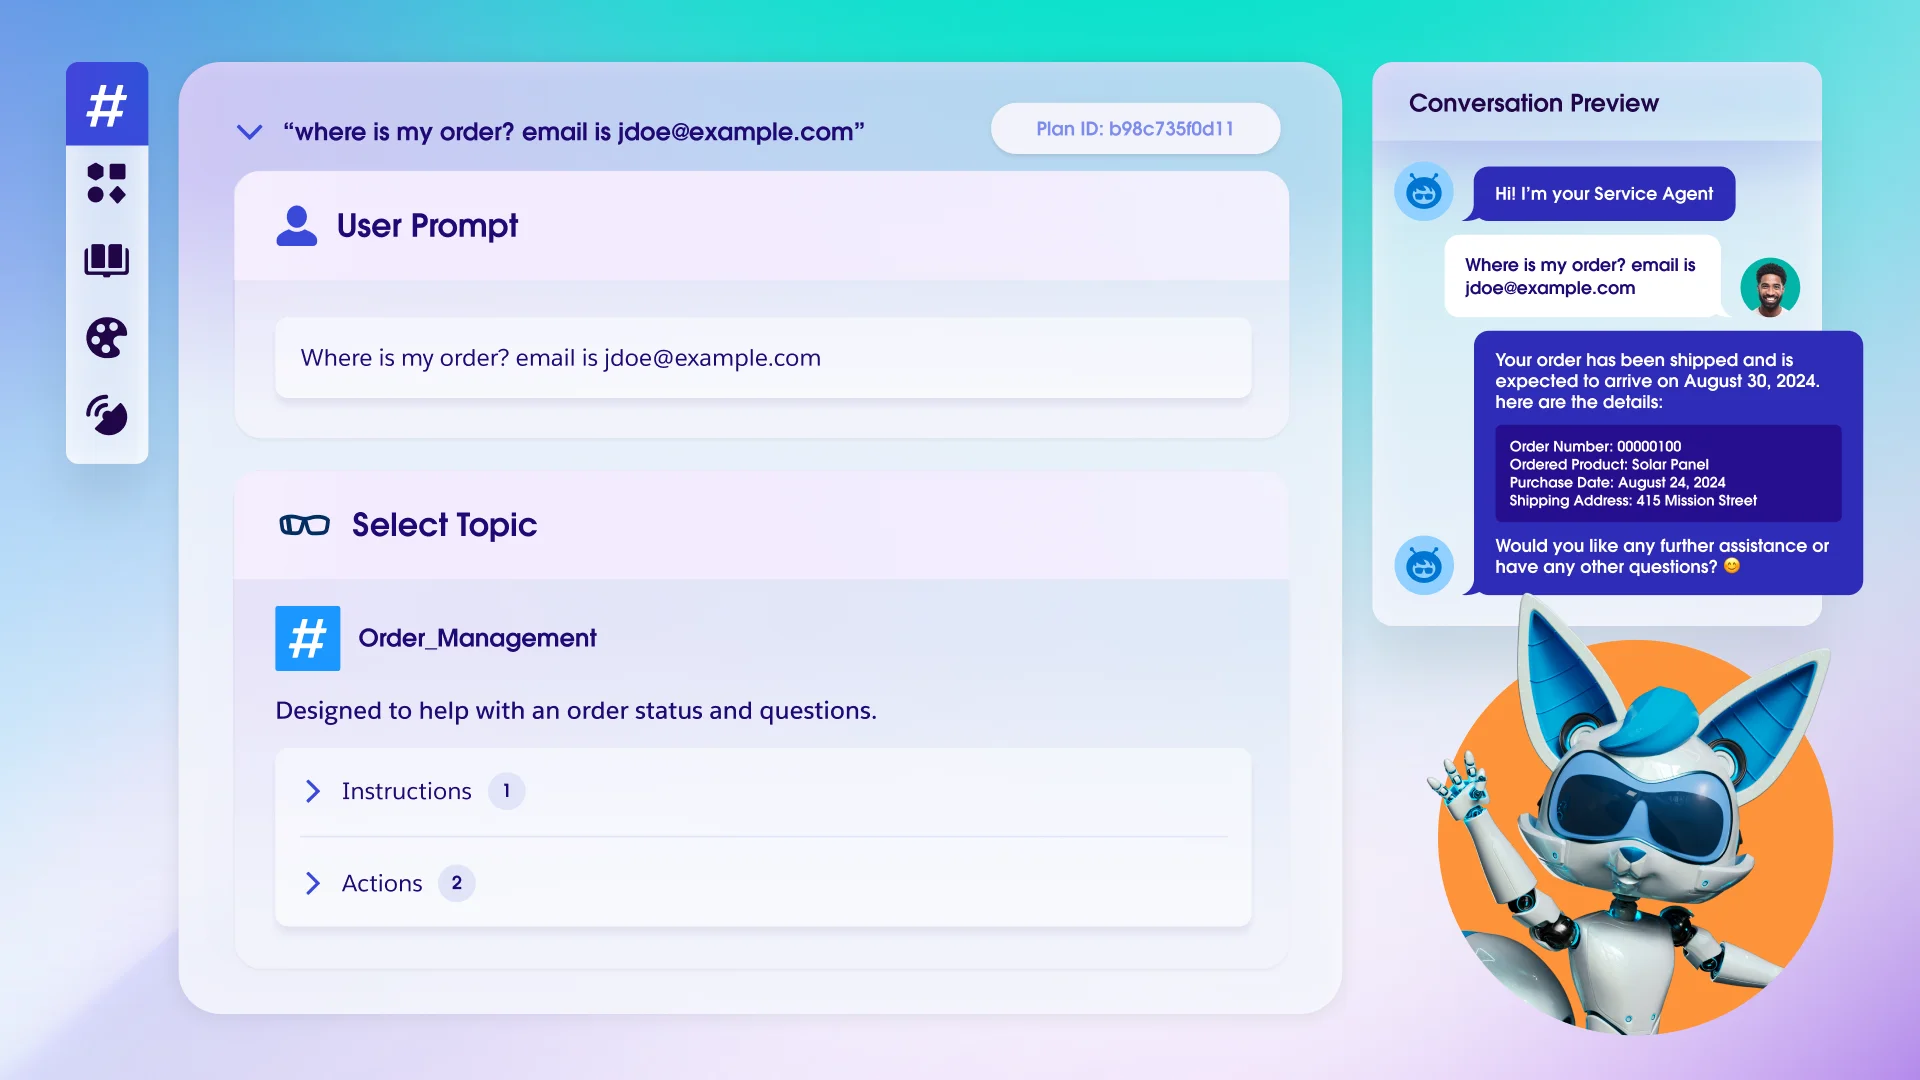Image resolution: width=1920 pixels, height=1080 pixels.
Task: Click the Plan ID: b98c735f0d11 button
Action: 1134,128
